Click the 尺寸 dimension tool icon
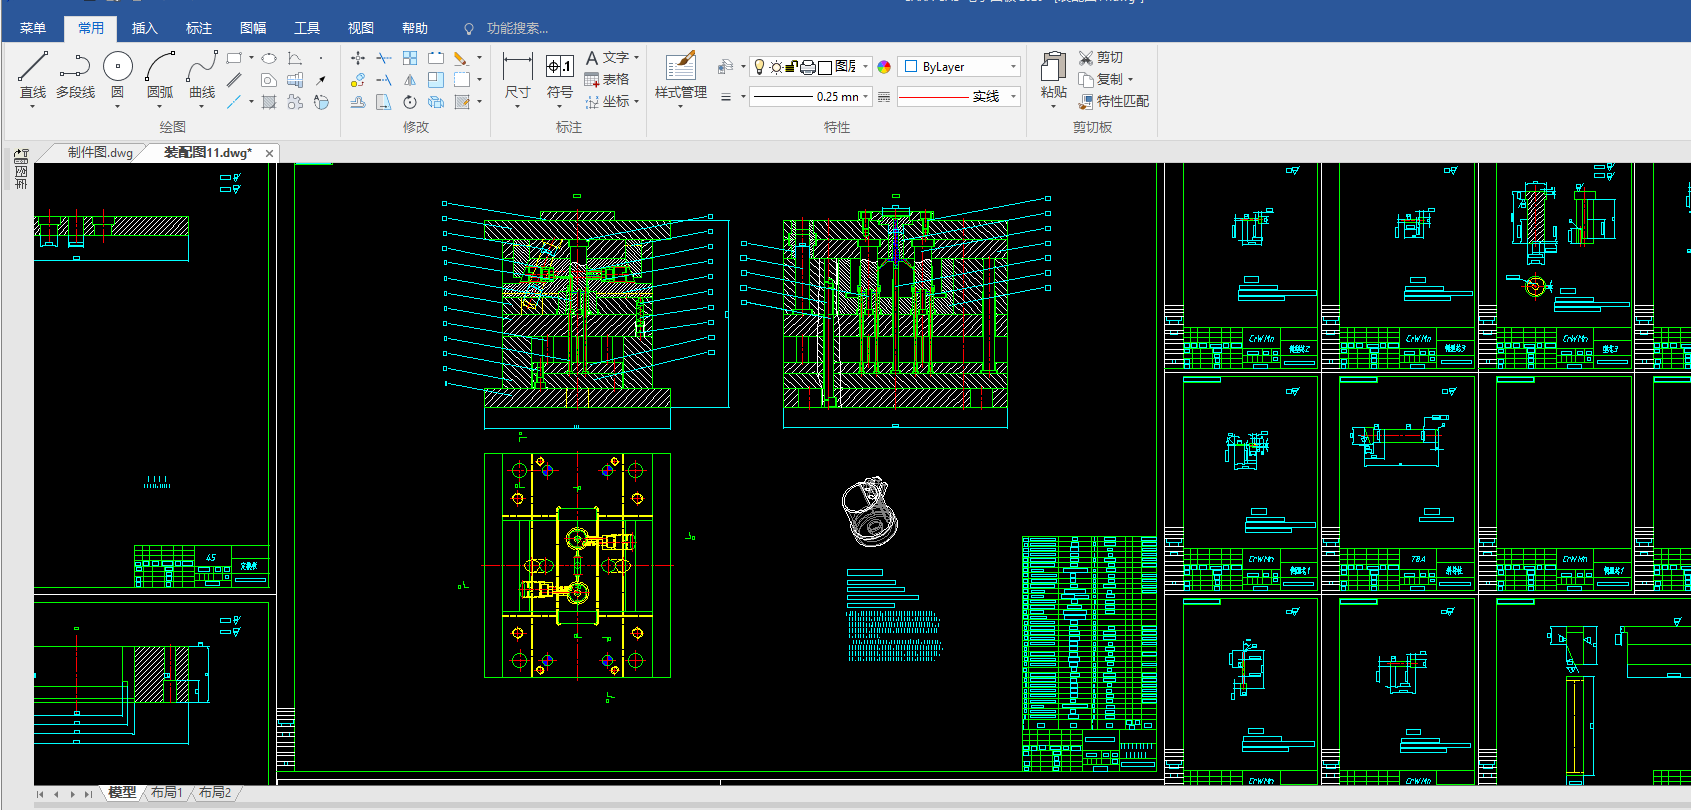 click(x=517, y=67)
